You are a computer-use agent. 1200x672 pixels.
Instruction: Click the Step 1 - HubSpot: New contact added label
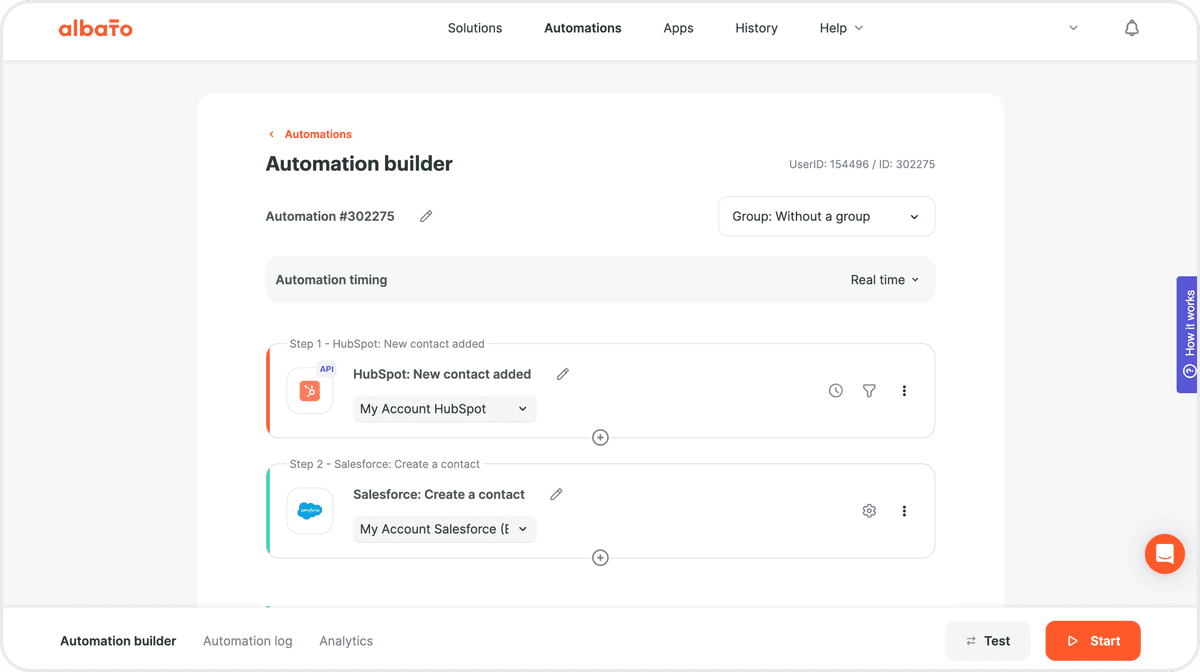click(x=387, y=344)
